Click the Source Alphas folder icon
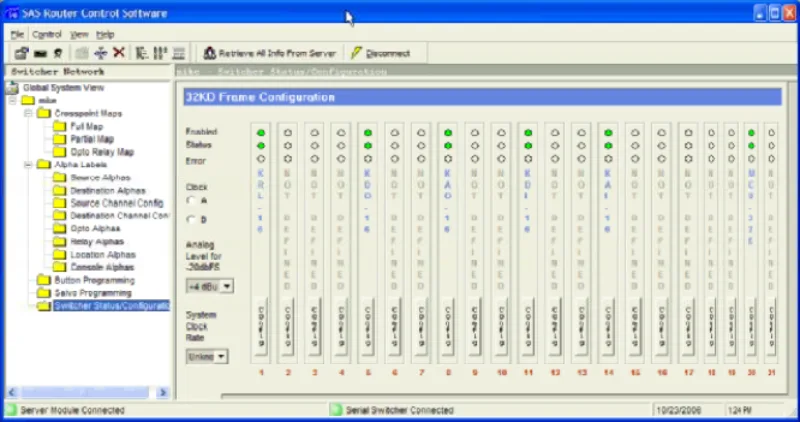The image size is (800, 422). (x=60, y=177)
